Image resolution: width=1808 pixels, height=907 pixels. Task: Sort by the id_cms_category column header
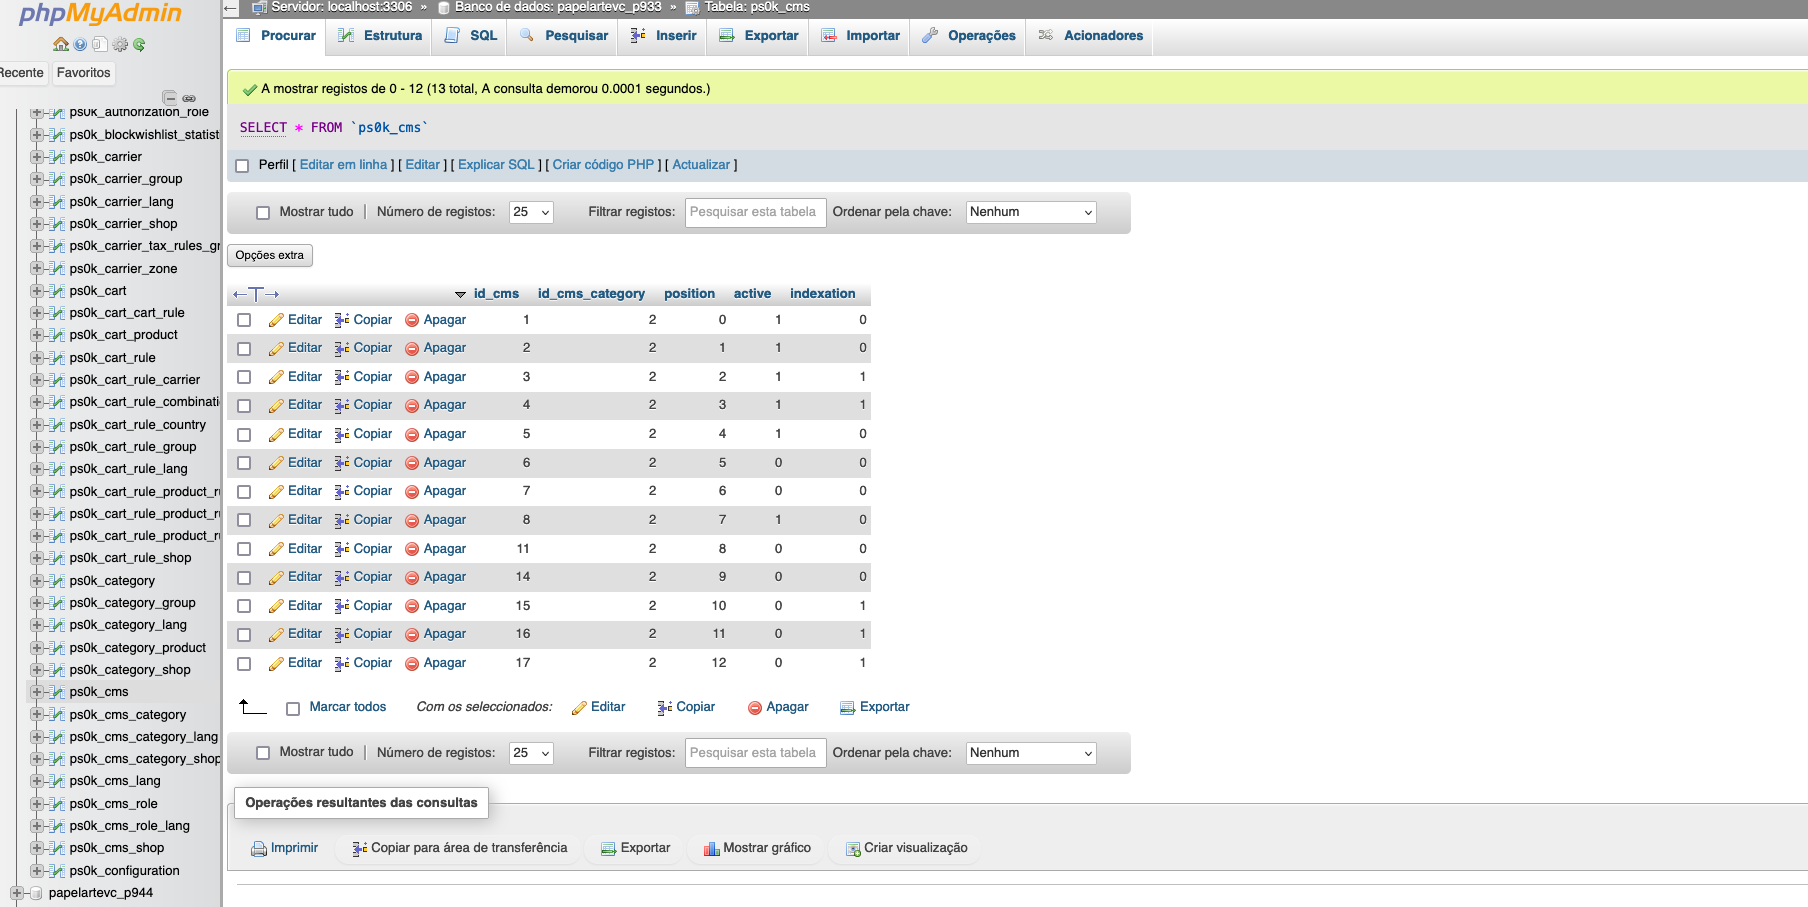(x=591, y=294)
